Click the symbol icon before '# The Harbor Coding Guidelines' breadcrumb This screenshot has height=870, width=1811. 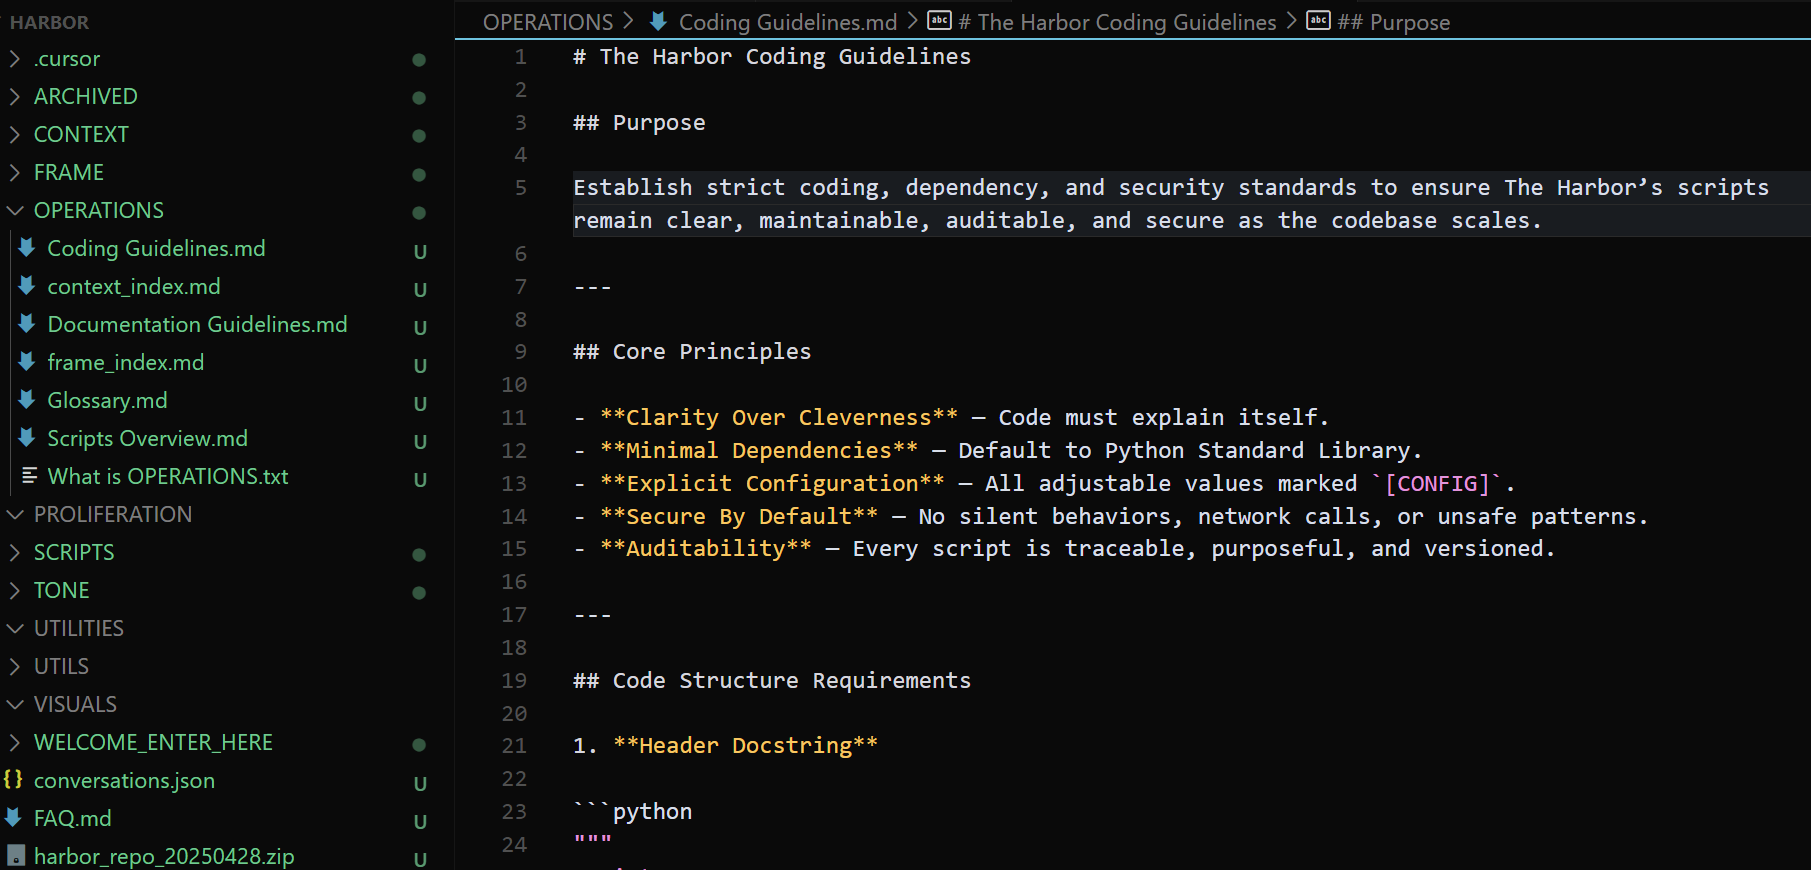(x=940, y=21)
